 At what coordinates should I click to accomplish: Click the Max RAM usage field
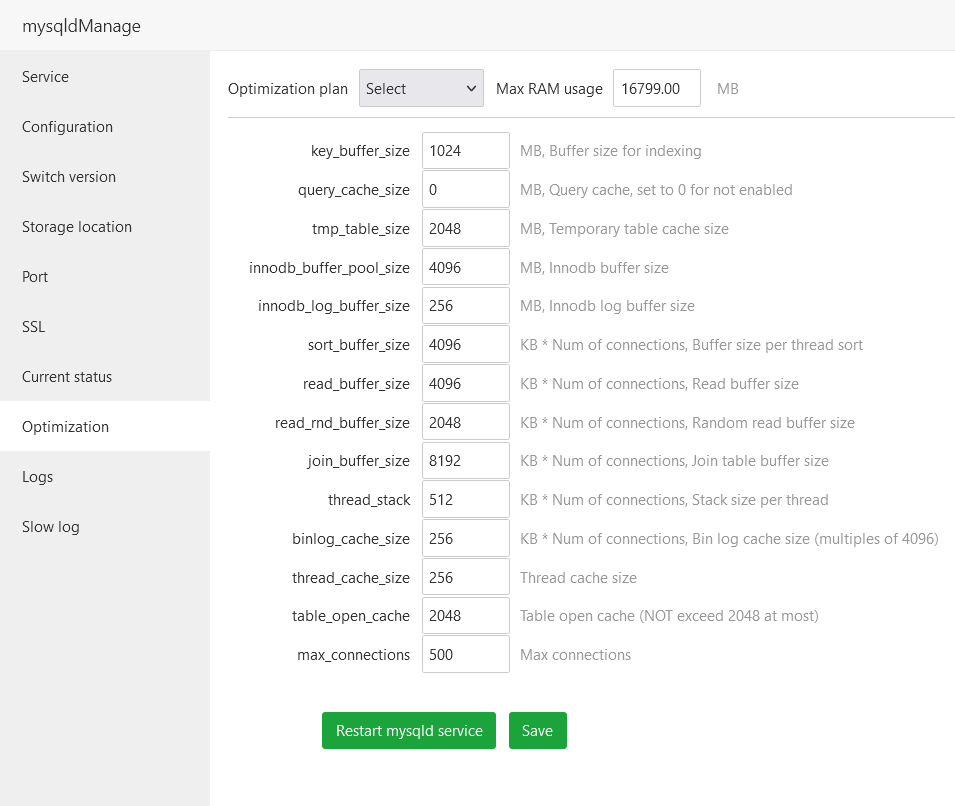click(x=656, y=88)
